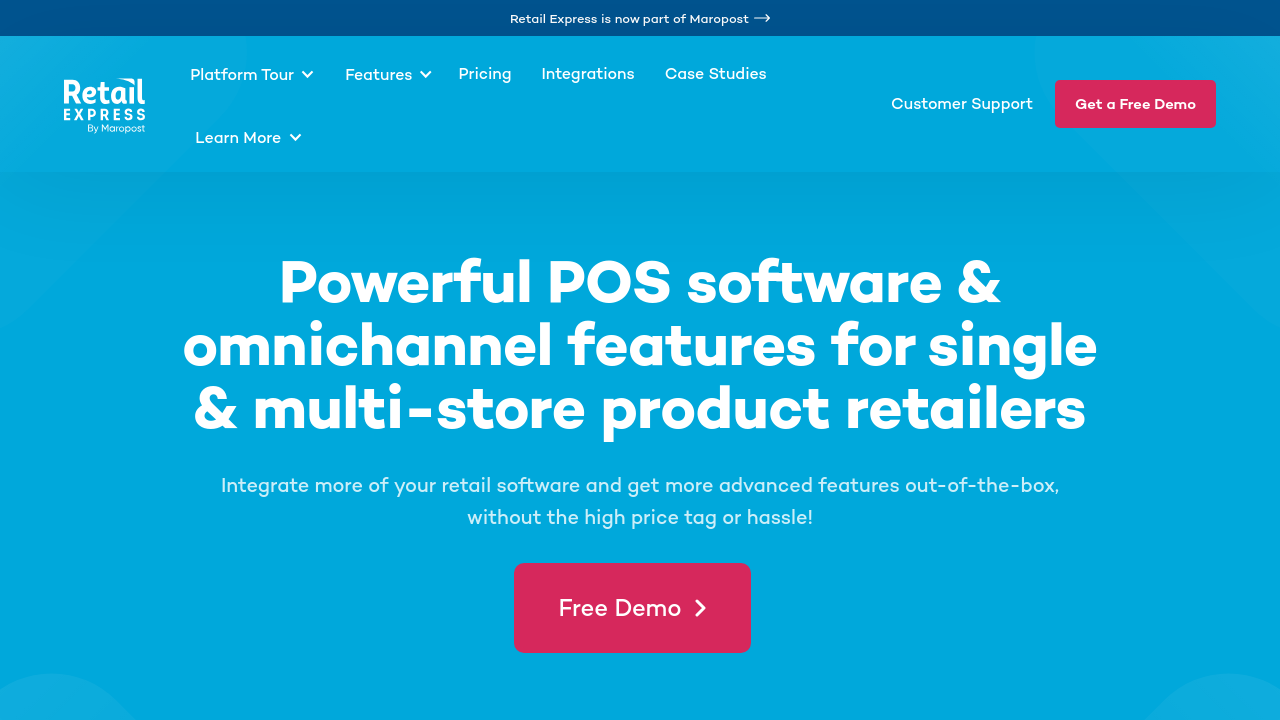1280x720 pixels.
Task: Follow the 'now part of Maropost' announcement
Action: (x=629, y=18)
